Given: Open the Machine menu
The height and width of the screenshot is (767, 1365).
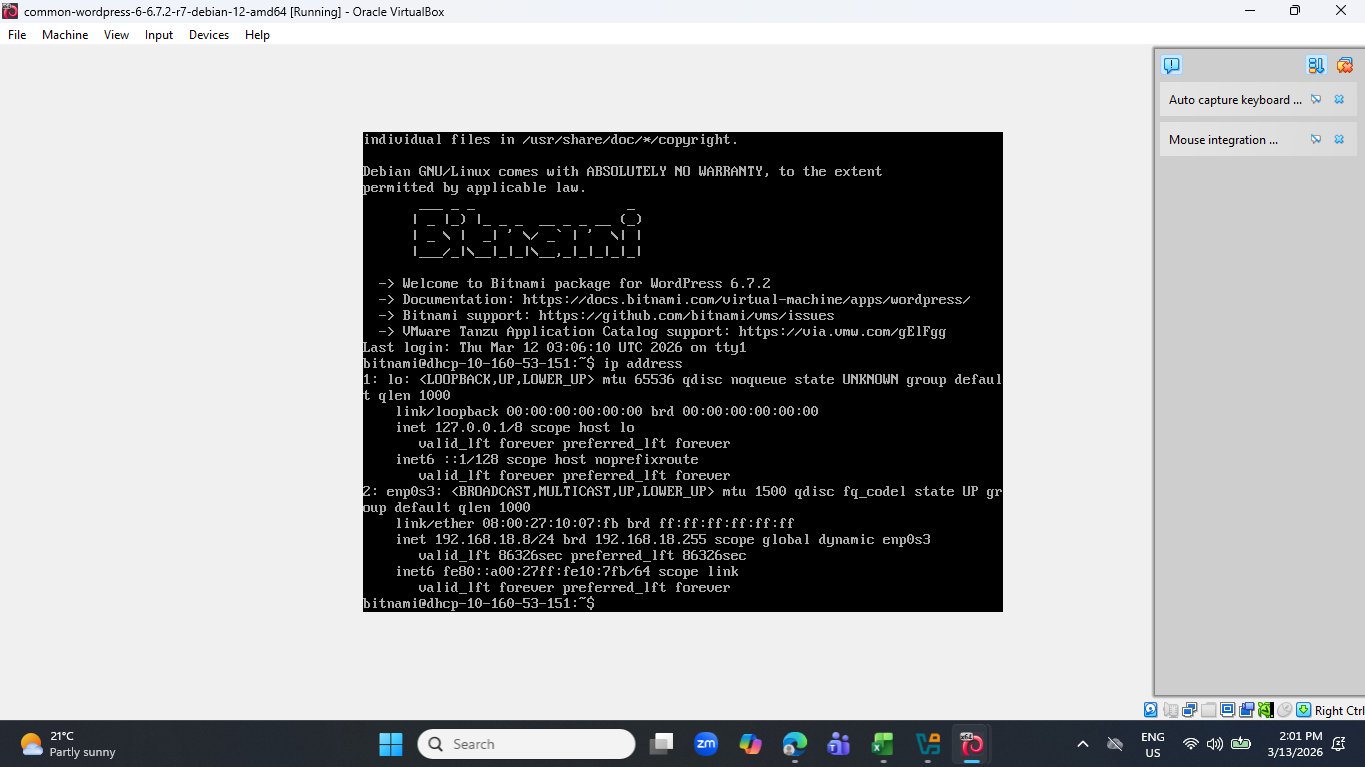Looking at the screenshot, I should 65,34.
